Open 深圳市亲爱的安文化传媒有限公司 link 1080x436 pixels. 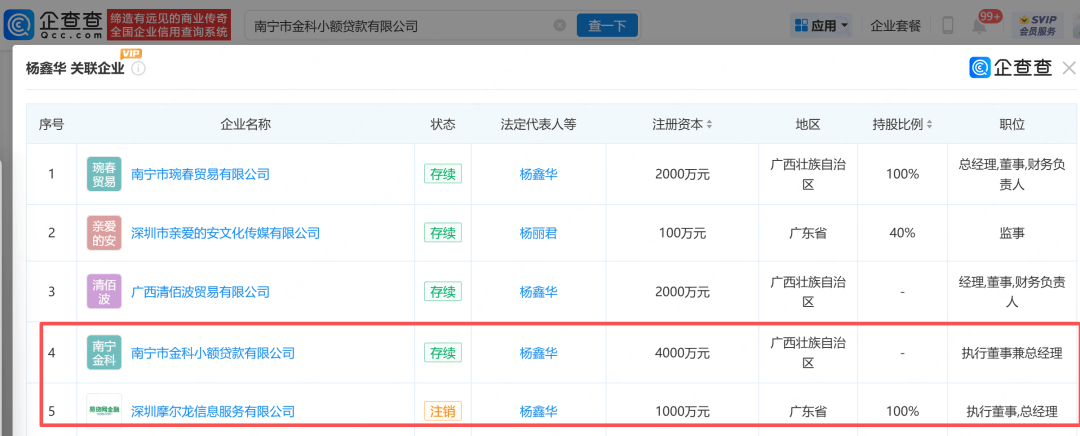tap(226, 233)
